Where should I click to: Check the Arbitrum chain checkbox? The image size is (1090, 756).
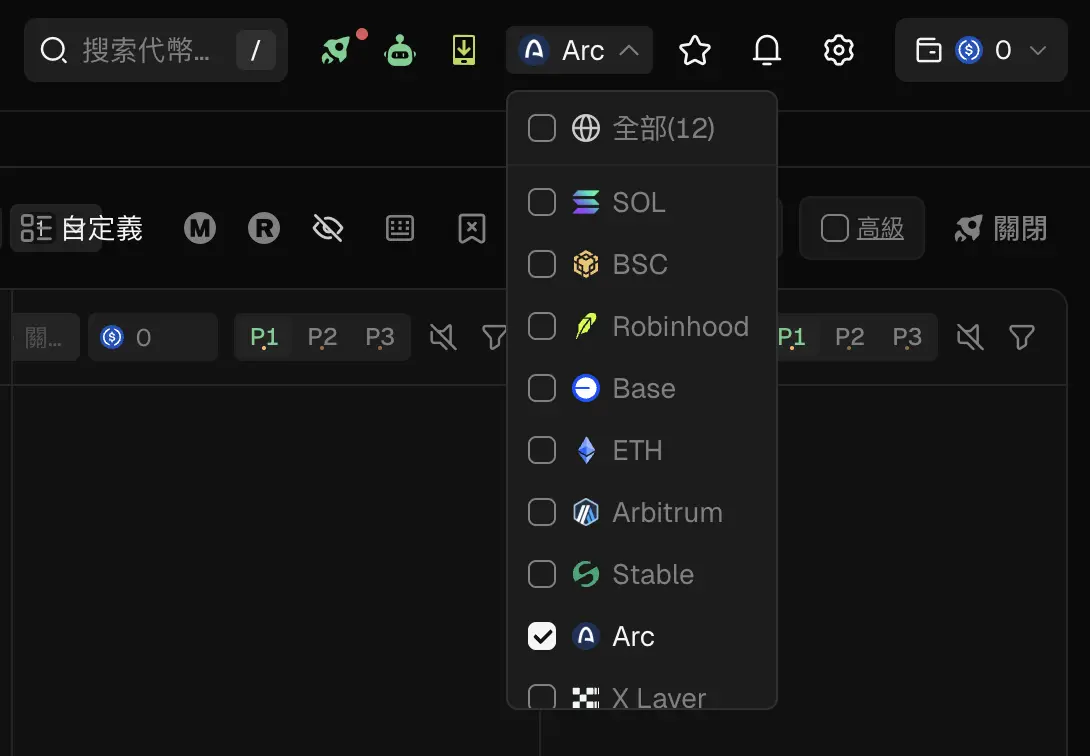542,512
